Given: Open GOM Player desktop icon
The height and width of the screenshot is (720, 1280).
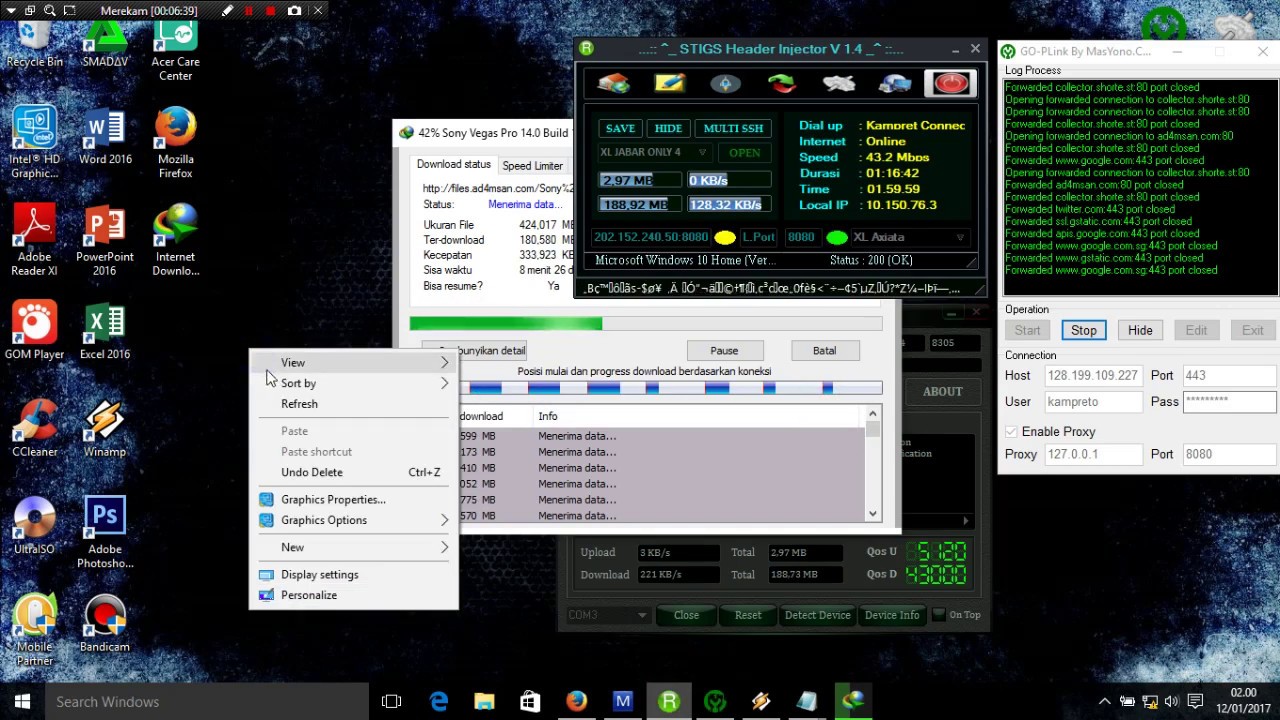Looking at the screenshot, I should pos(35,331).
